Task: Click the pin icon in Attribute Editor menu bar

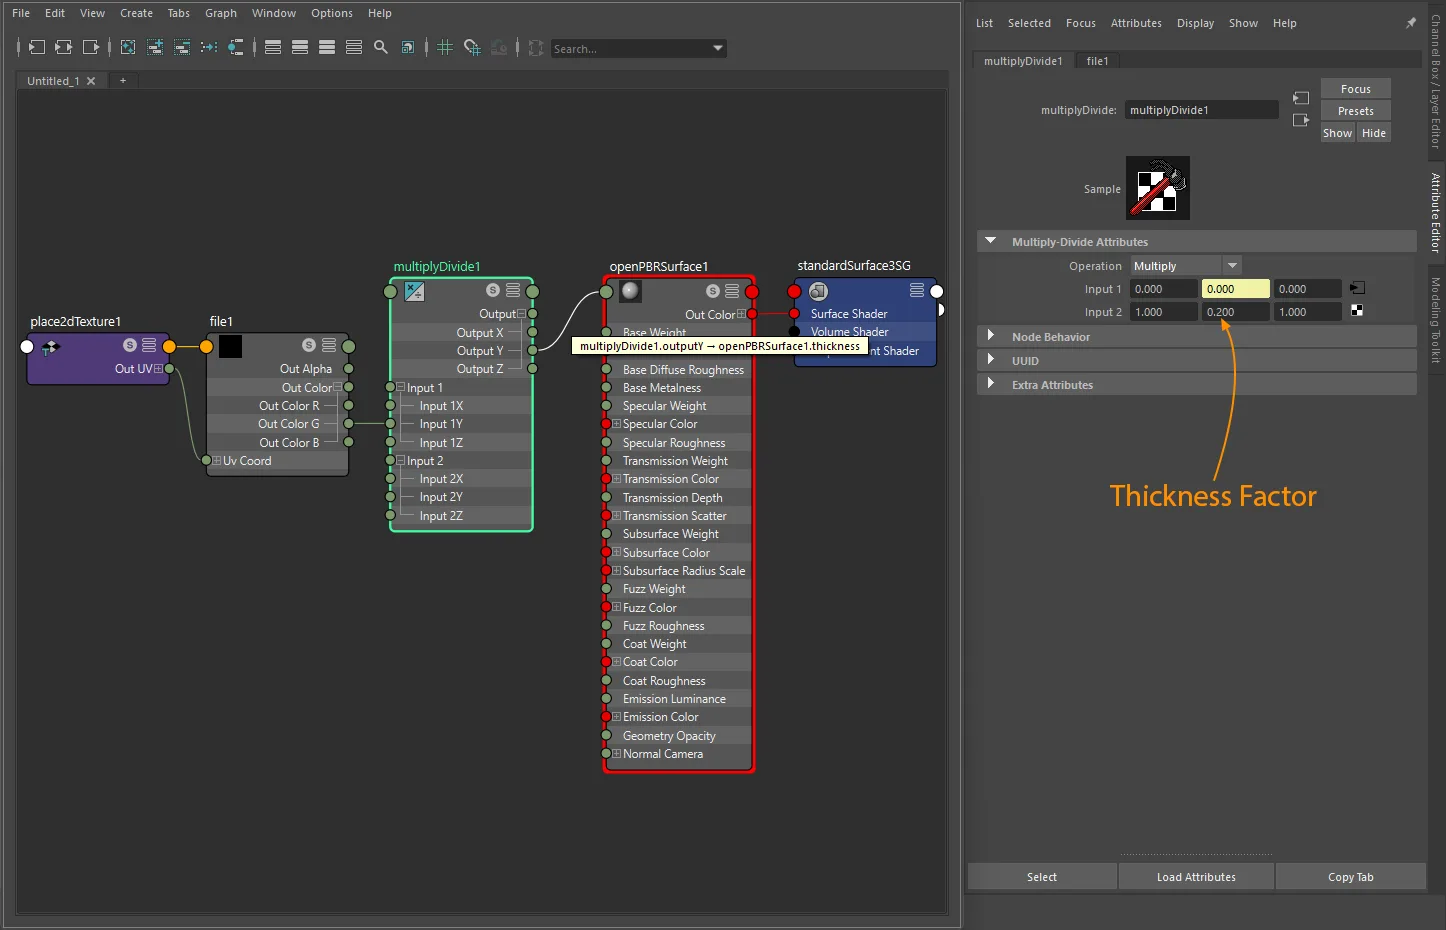Action: pyautogui.click(x=1411, y=23)
